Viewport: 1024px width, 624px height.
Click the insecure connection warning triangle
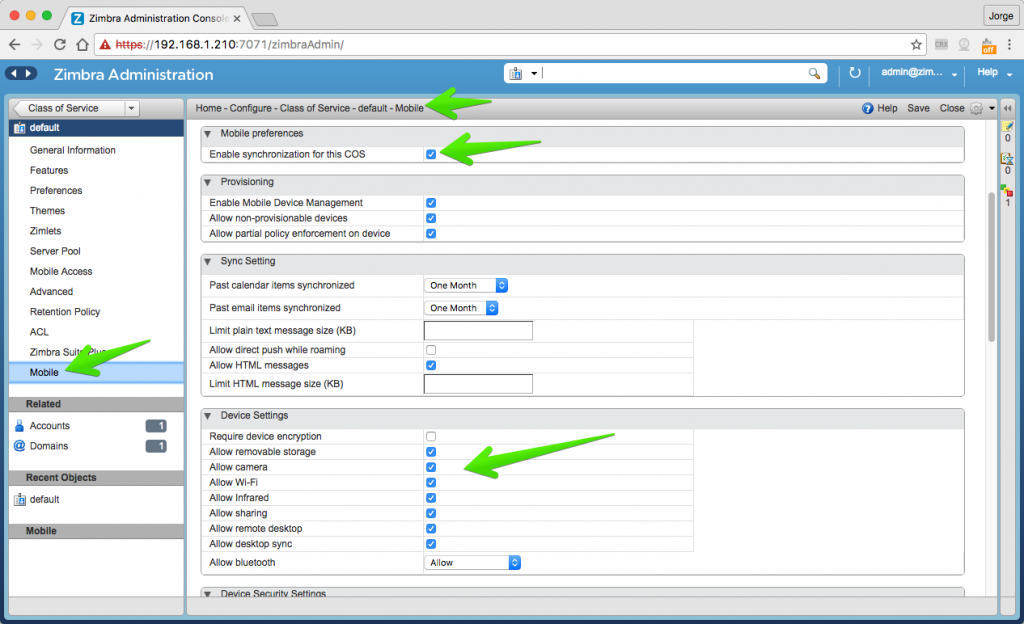pyautogui.click(x=104, y=44)
